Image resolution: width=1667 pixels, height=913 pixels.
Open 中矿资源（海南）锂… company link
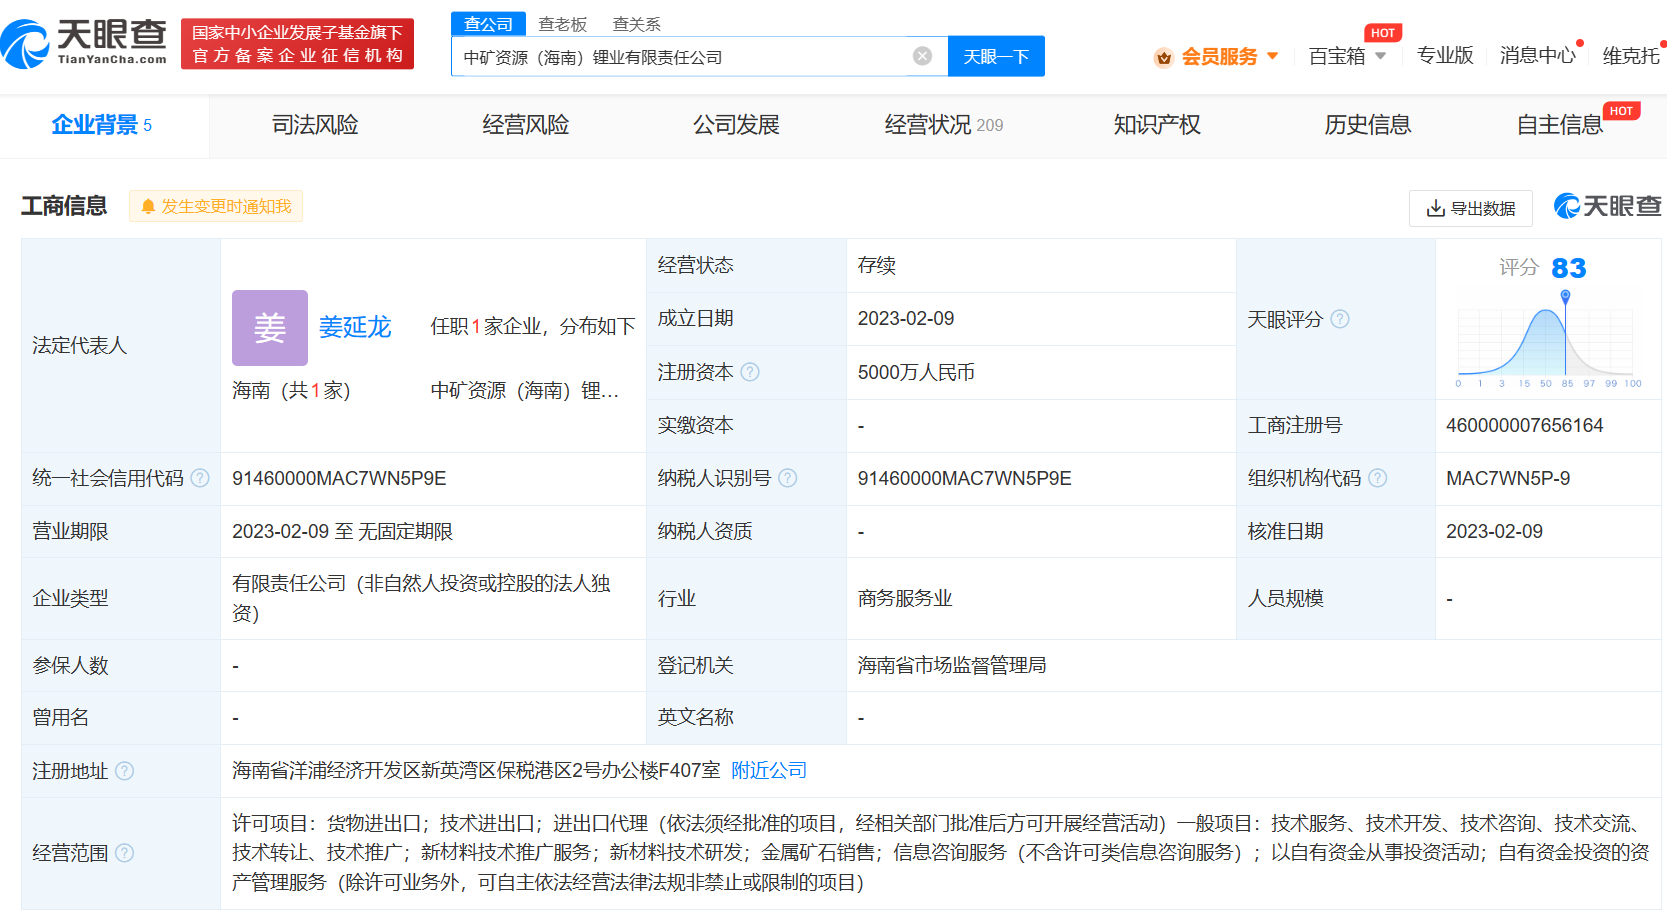(x=525, y=390)
